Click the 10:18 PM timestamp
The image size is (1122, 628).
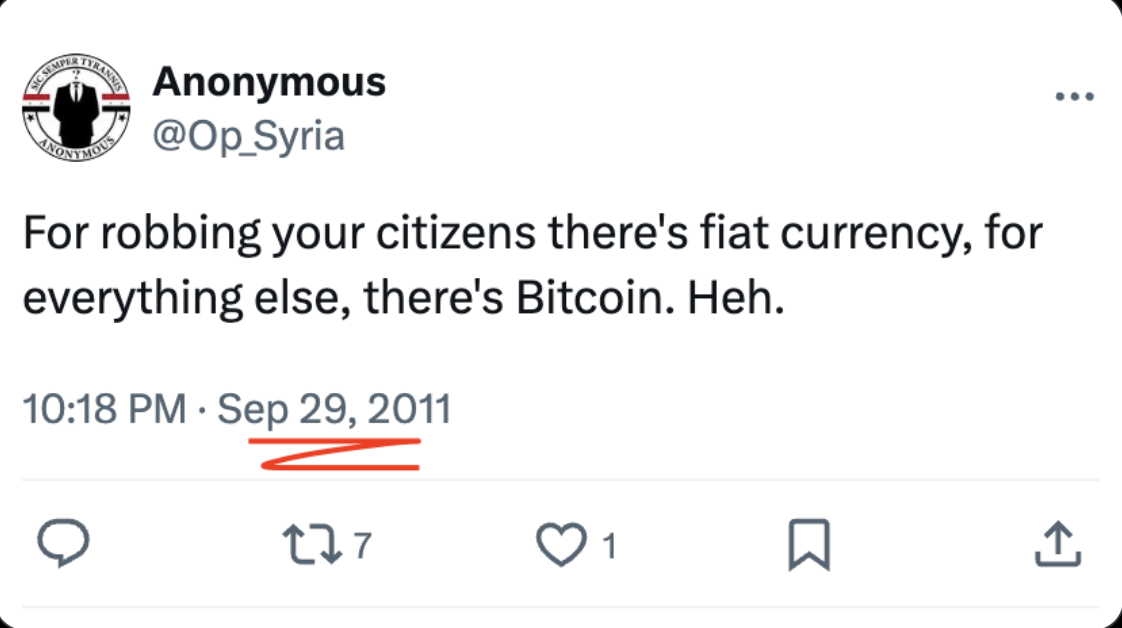tap(104, 409)
